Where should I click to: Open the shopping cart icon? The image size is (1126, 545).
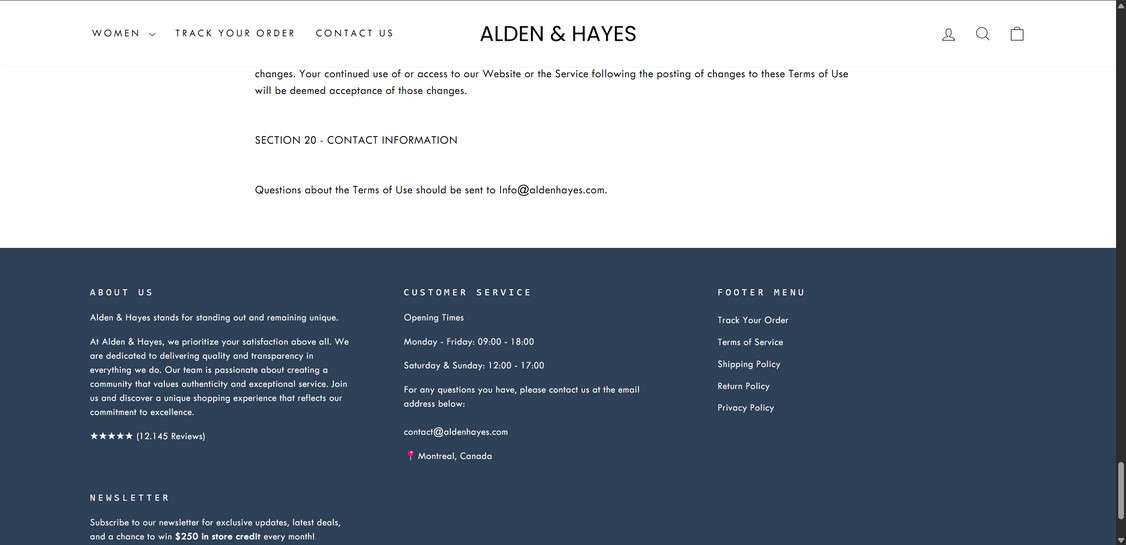[x=1017, y=34]
